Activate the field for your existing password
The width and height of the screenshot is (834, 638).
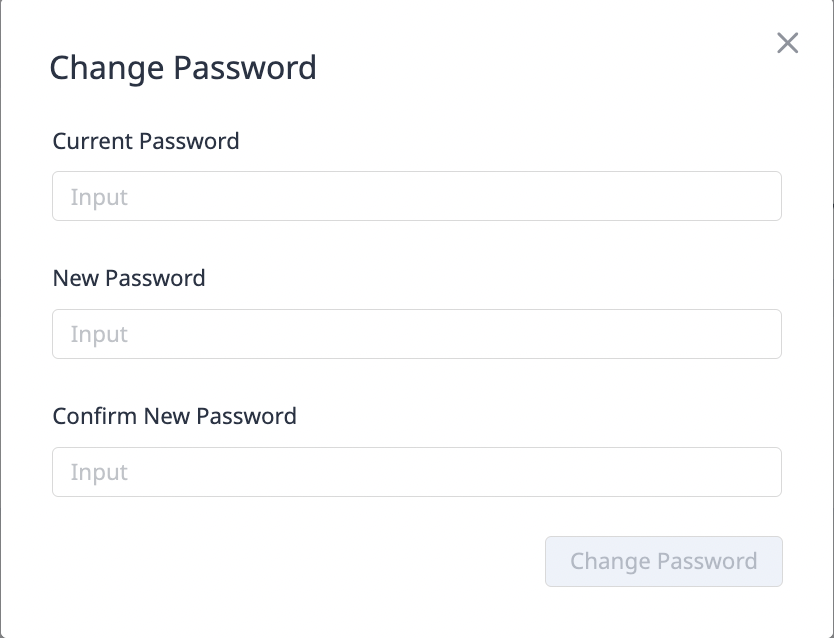click(x=416, y=196)
